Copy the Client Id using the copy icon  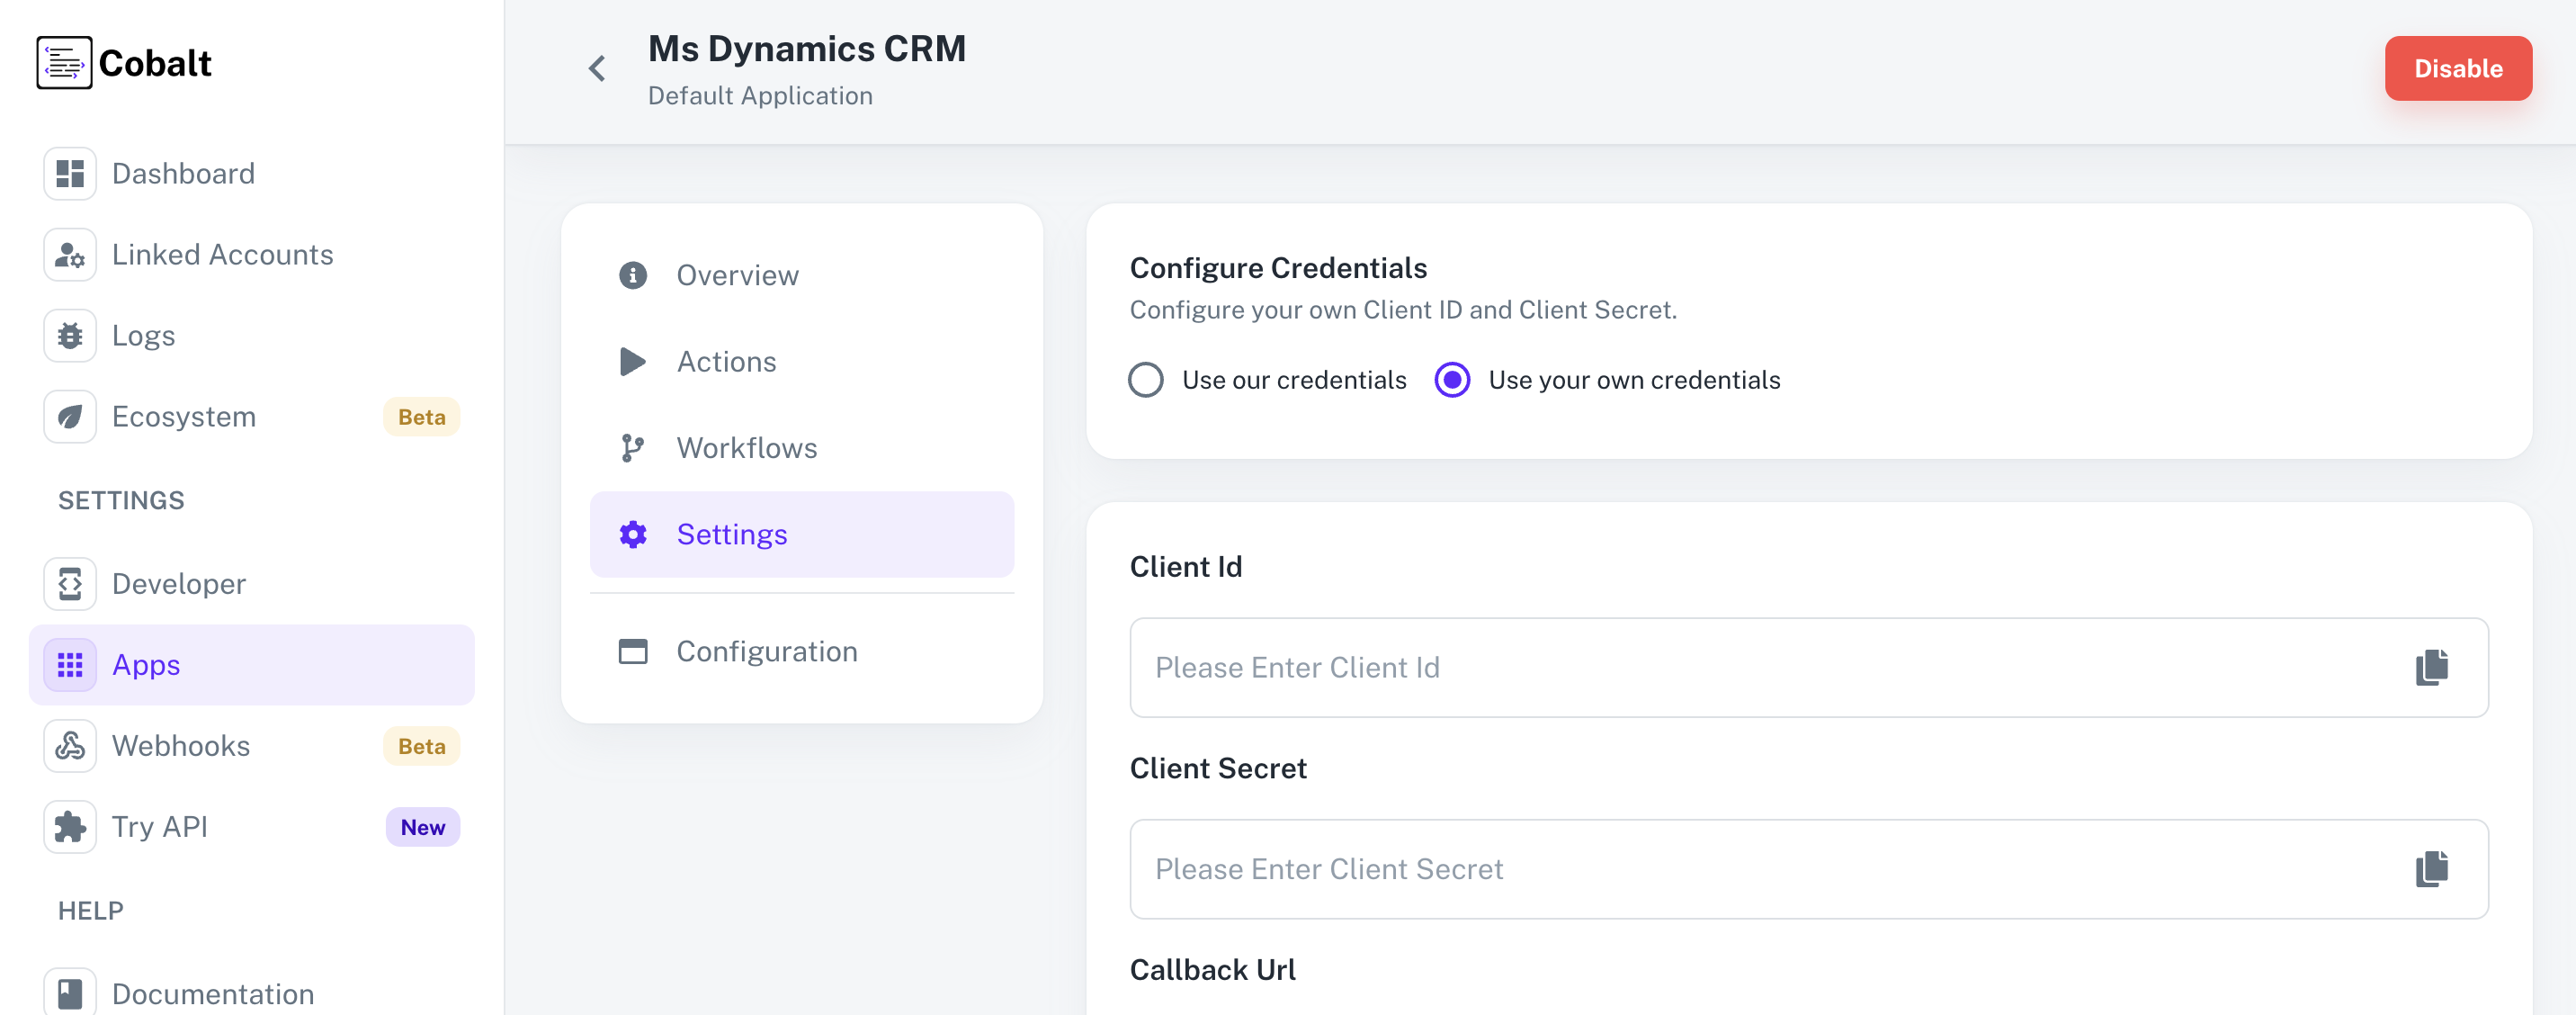[2430, 667]
